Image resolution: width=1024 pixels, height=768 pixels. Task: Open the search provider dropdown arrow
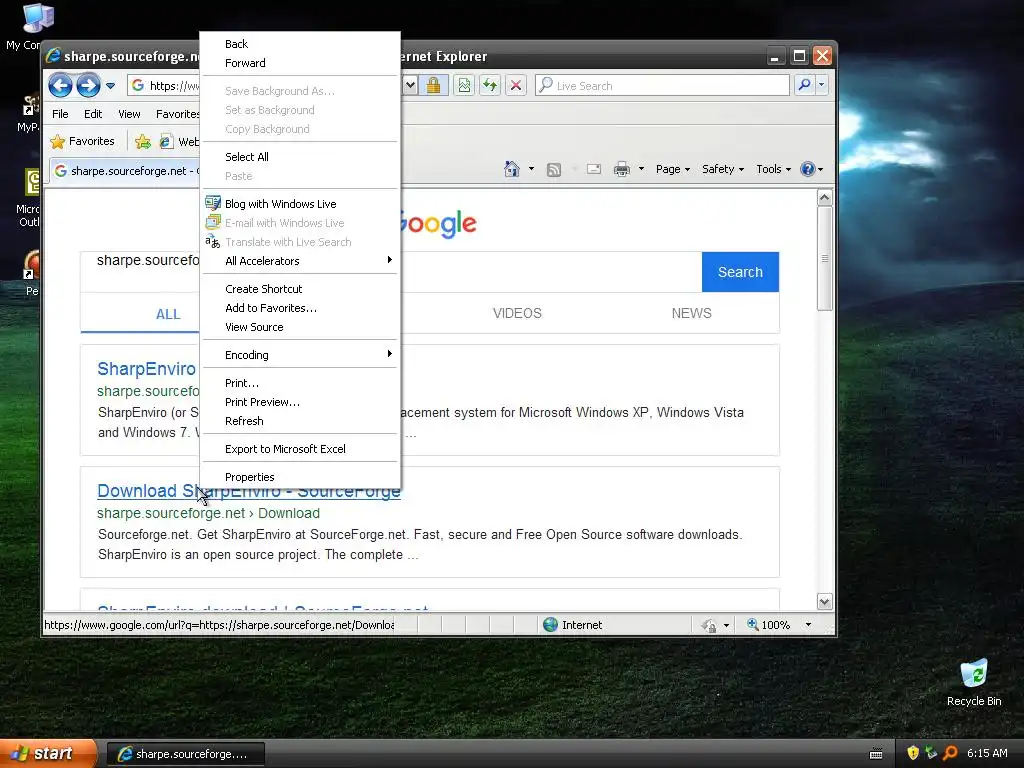coord(822,85)
